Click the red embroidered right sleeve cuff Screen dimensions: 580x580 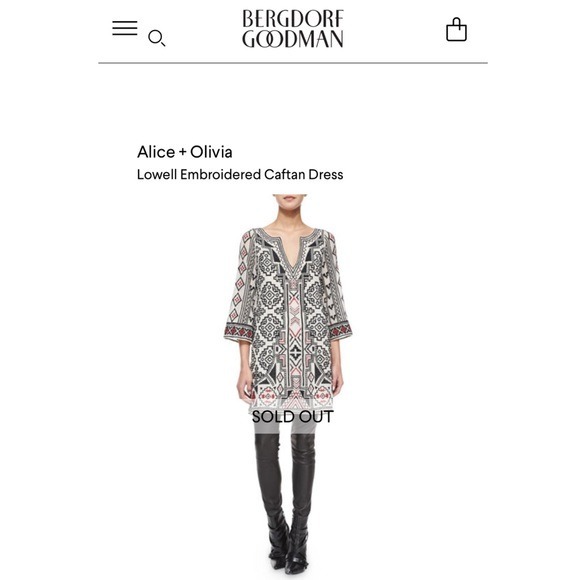click(340, 330)
